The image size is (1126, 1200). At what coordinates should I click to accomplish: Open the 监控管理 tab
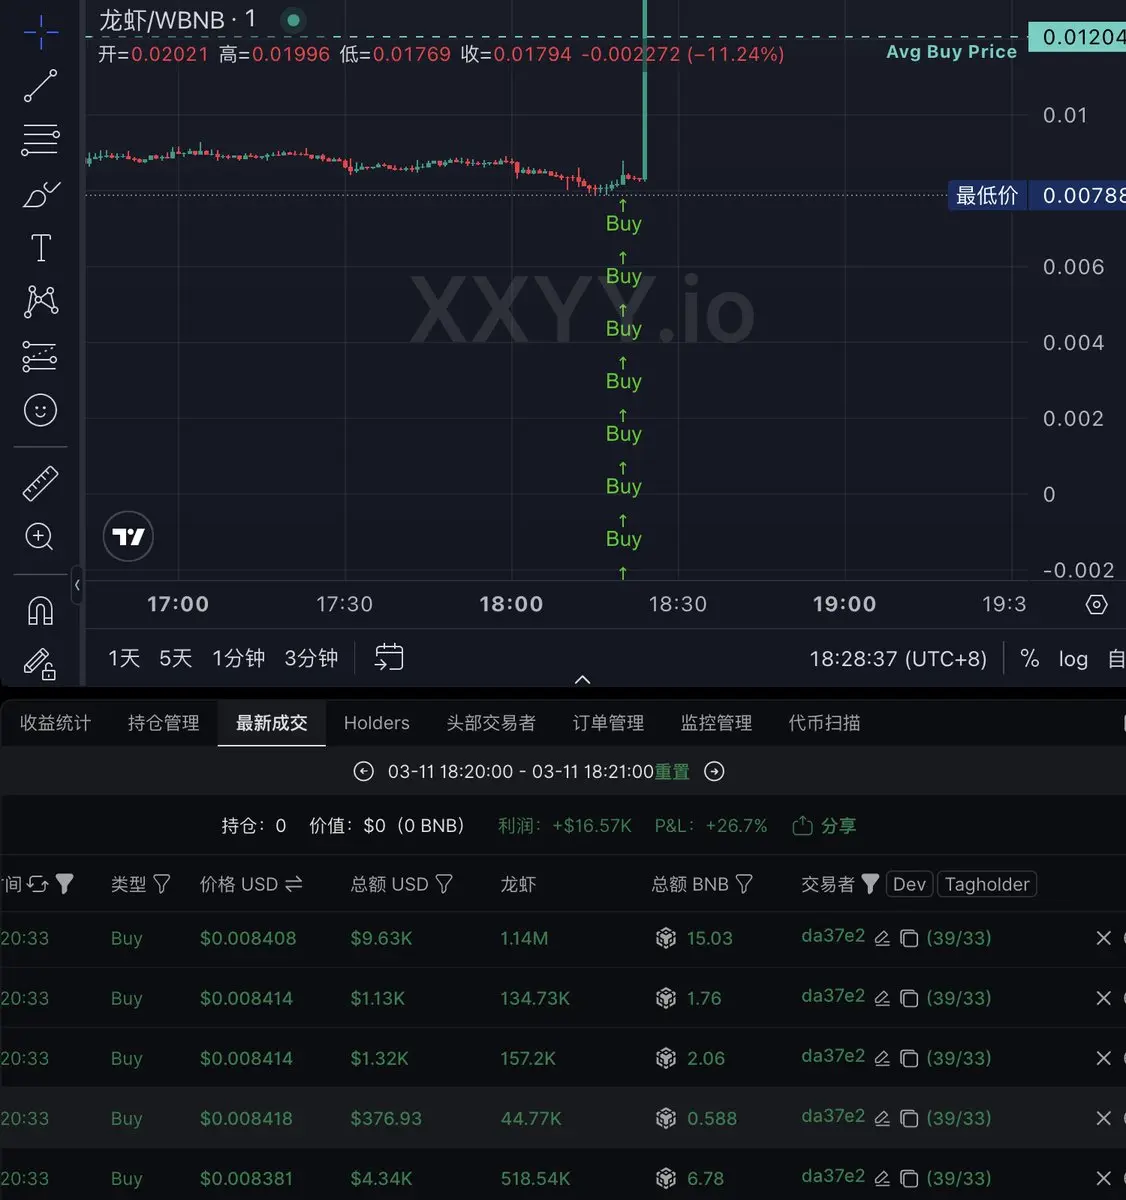(716, 723)
